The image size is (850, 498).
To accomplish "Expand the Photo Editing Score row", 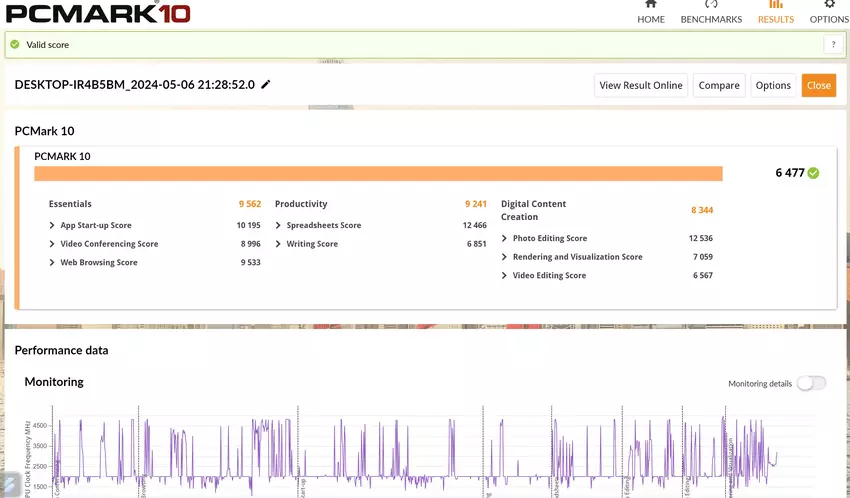I will tap(504, 239).
